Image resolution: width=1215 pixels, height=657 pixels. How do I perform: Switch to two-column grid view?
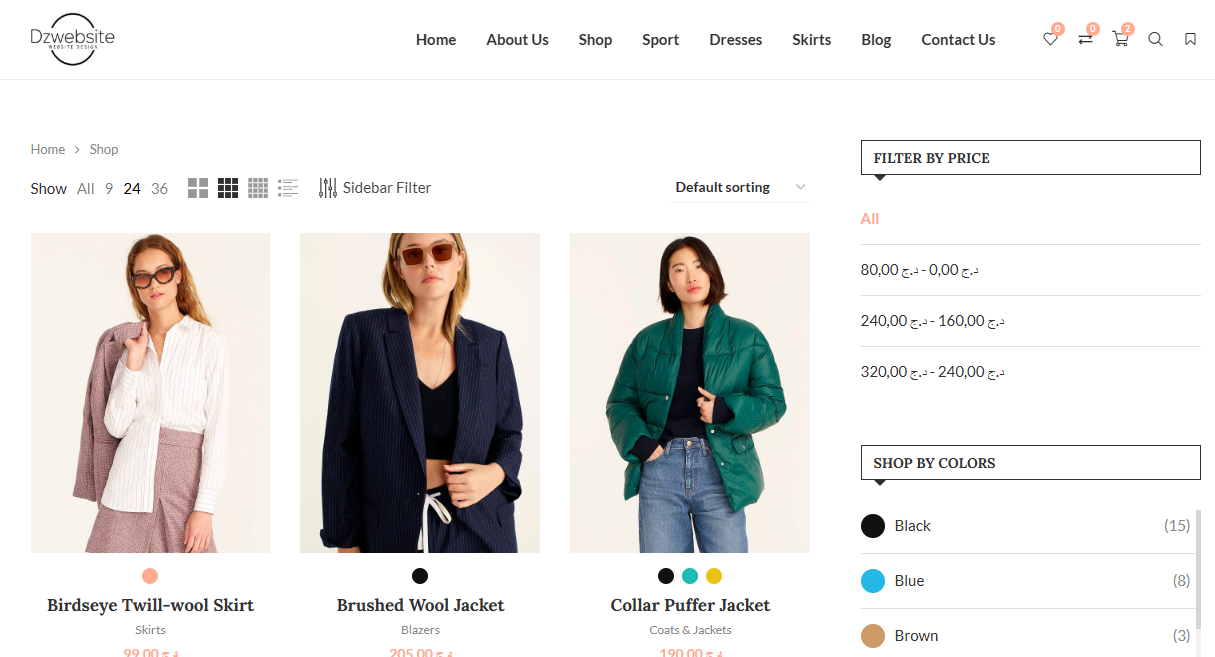click(198, 188)
